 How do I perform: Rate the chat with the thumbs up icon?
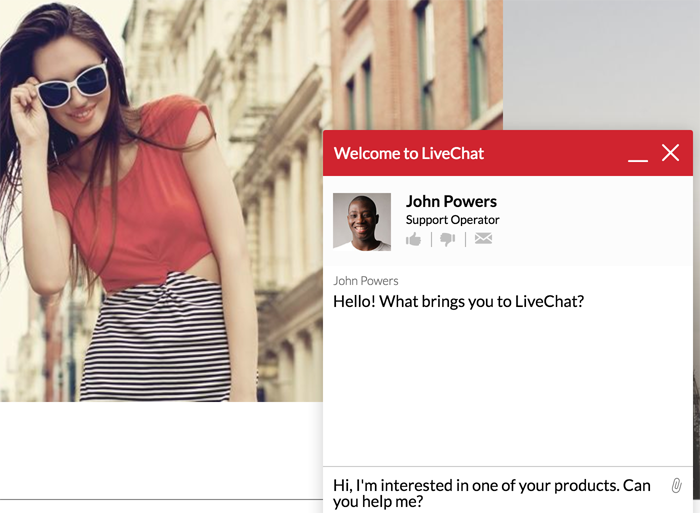[x=413, y=239]
